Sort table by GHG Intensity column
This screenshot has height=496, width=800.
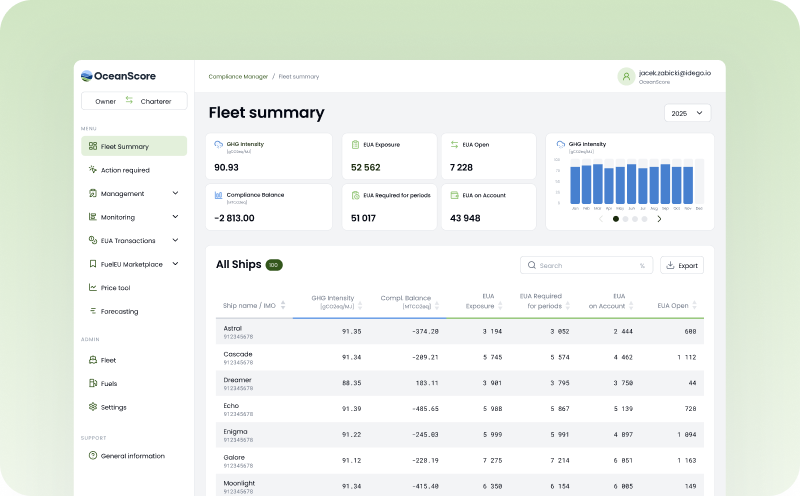click(x=362, y=302)
